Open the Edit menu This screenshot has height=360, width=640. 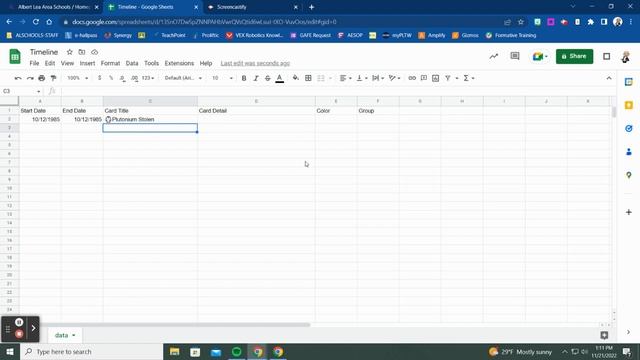(50, 63)
